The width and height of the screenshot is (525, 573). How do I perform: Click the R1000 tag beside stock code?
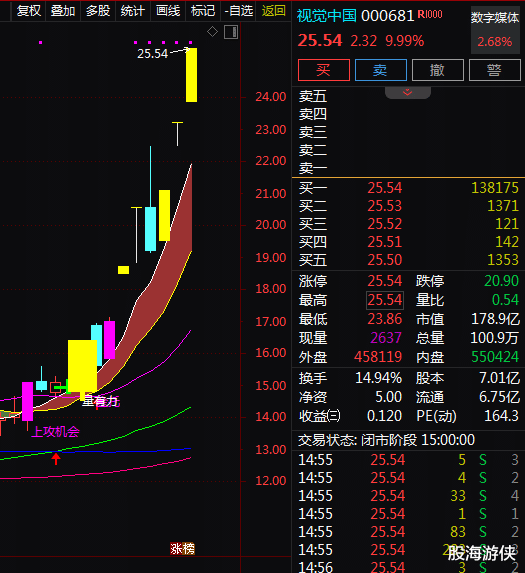[x=430, y=14]
